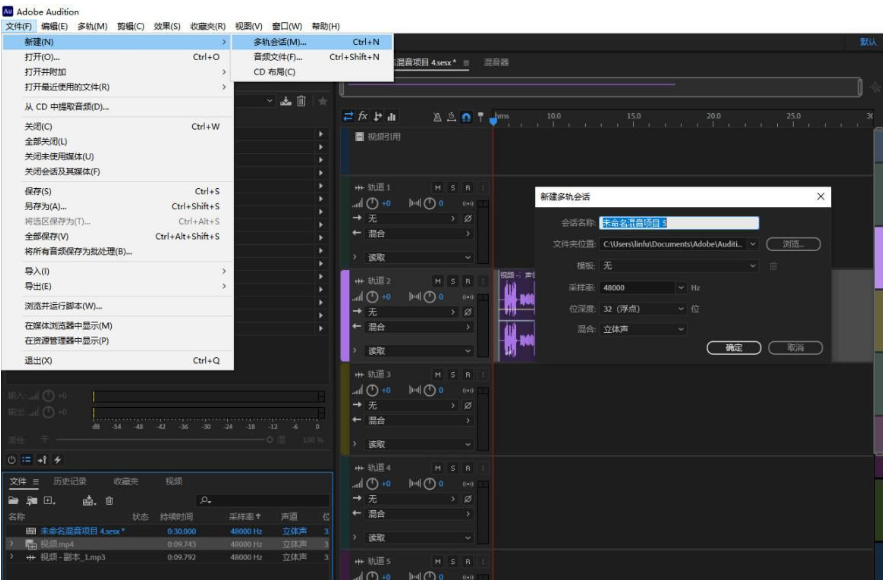
Task: Open the 文件(F) menu
Action: point(19,26)
